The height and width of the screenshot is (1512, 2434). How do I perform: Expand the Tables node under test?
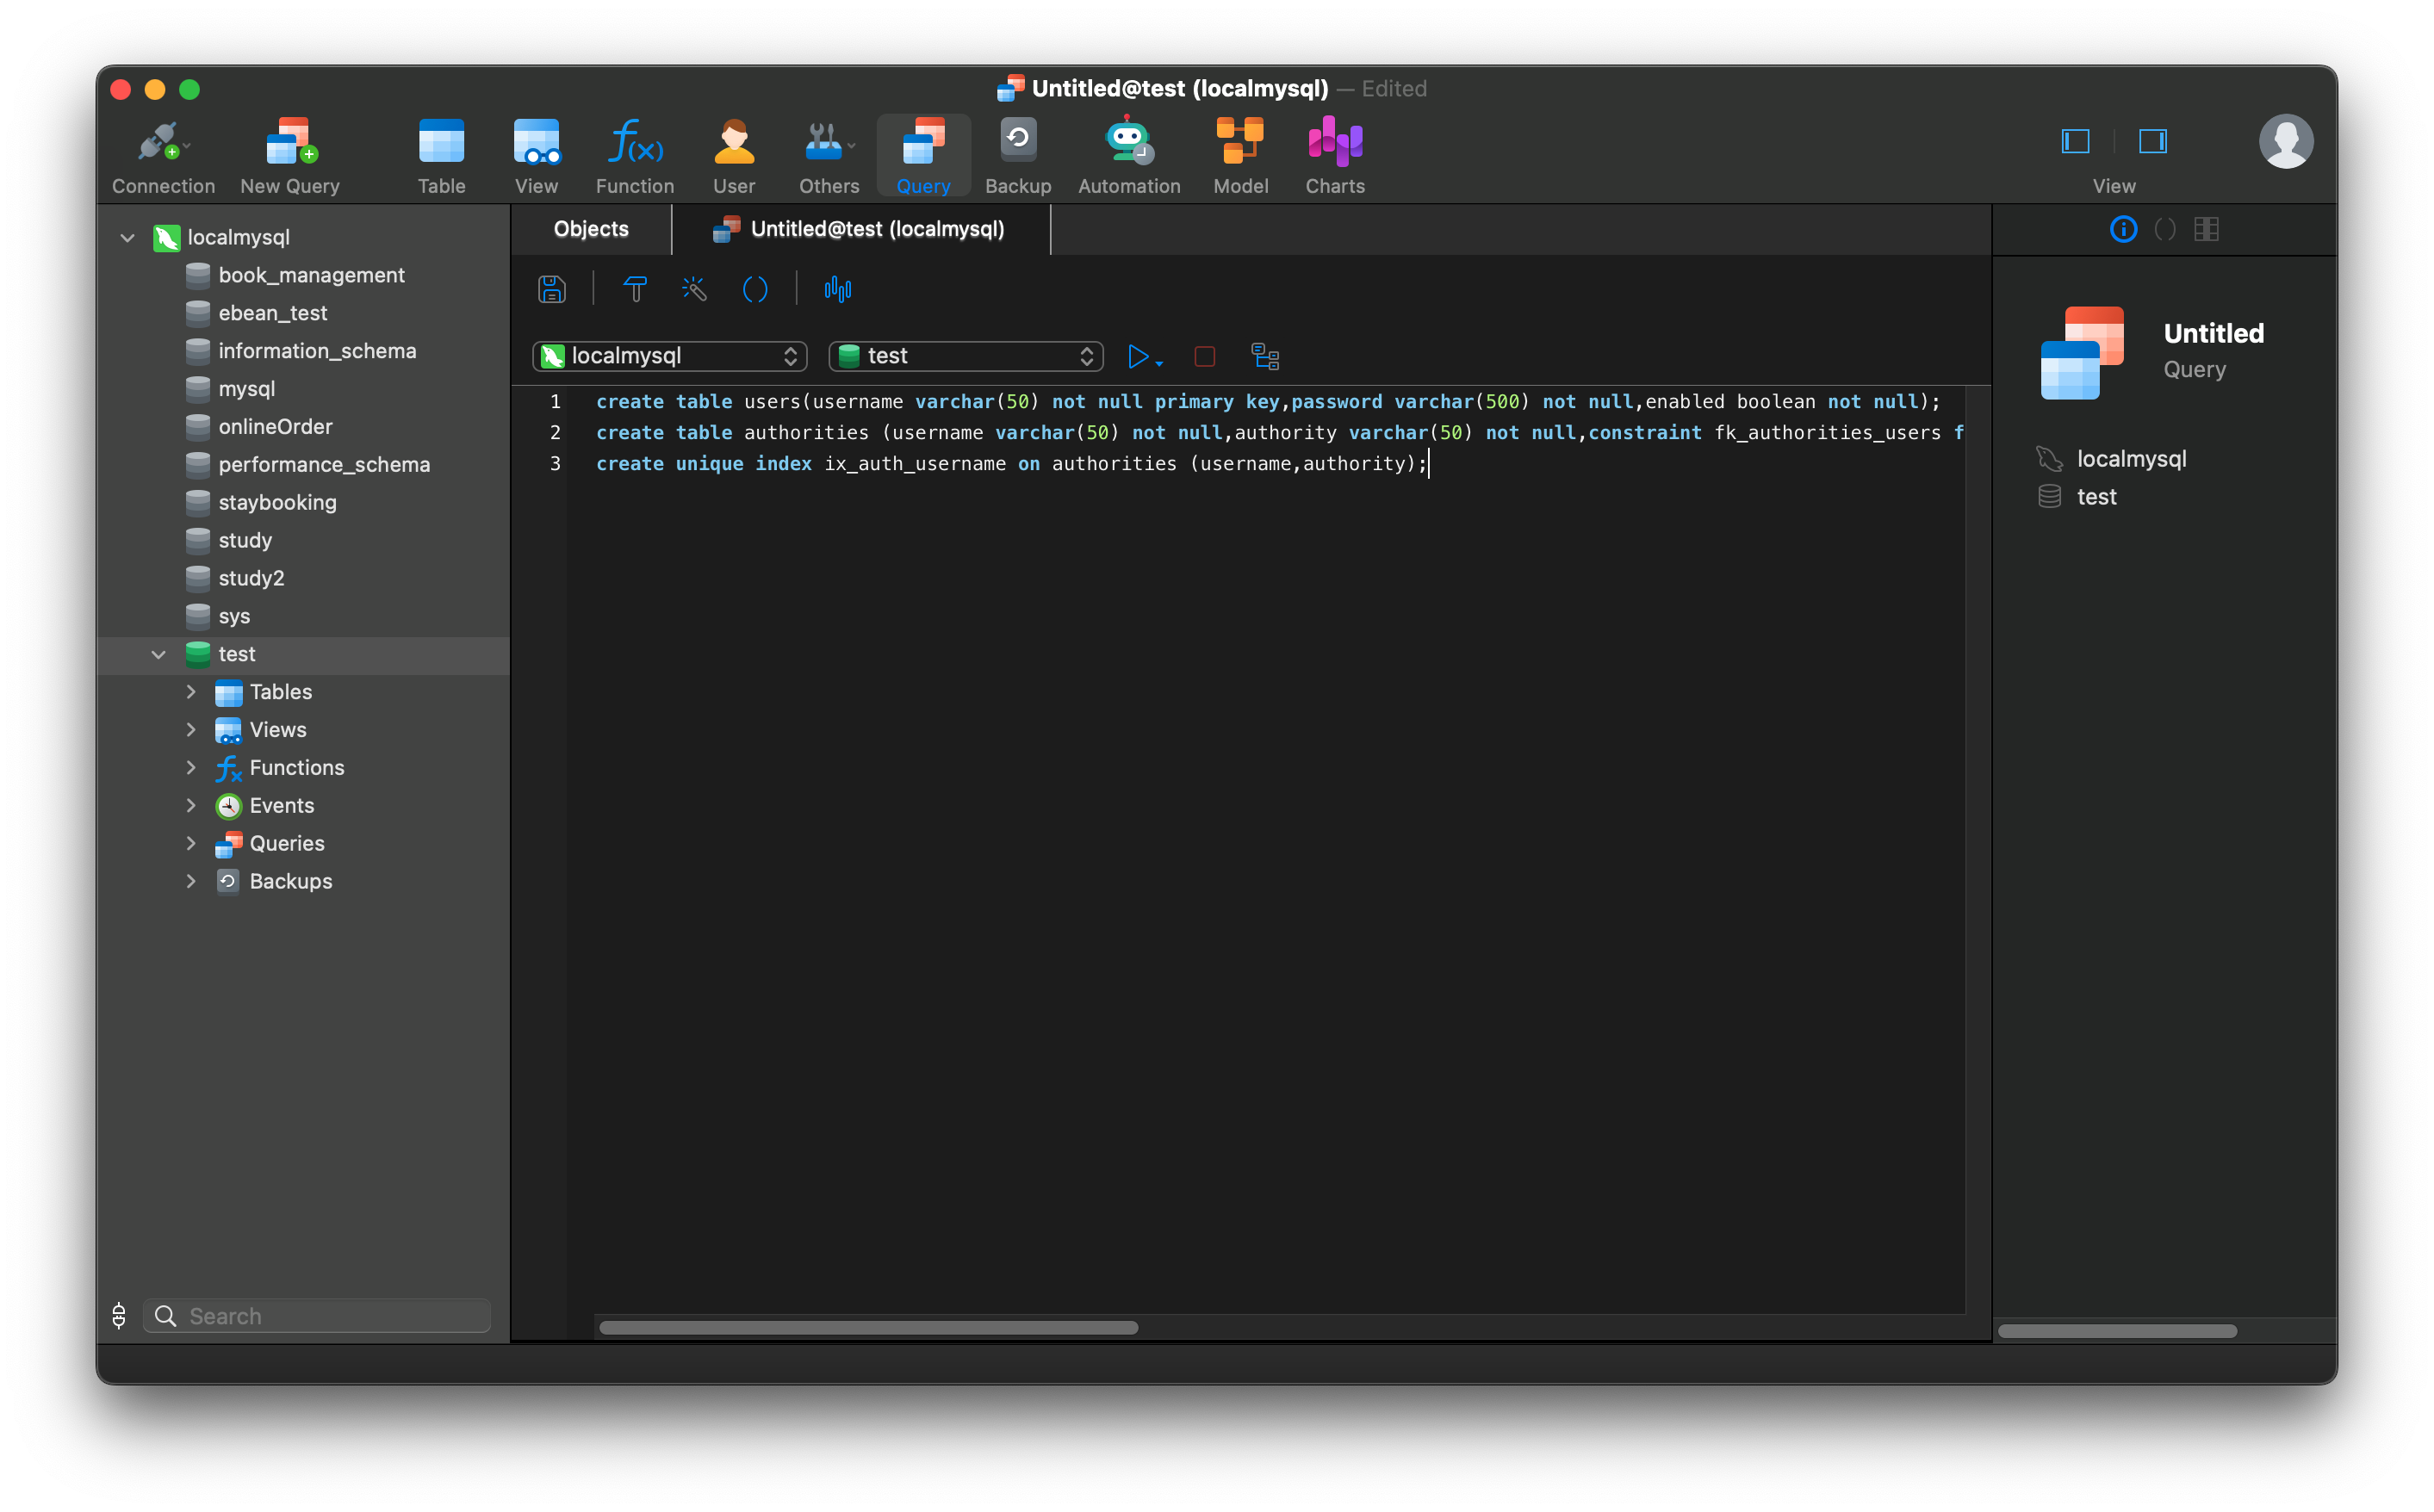[191, 691]
